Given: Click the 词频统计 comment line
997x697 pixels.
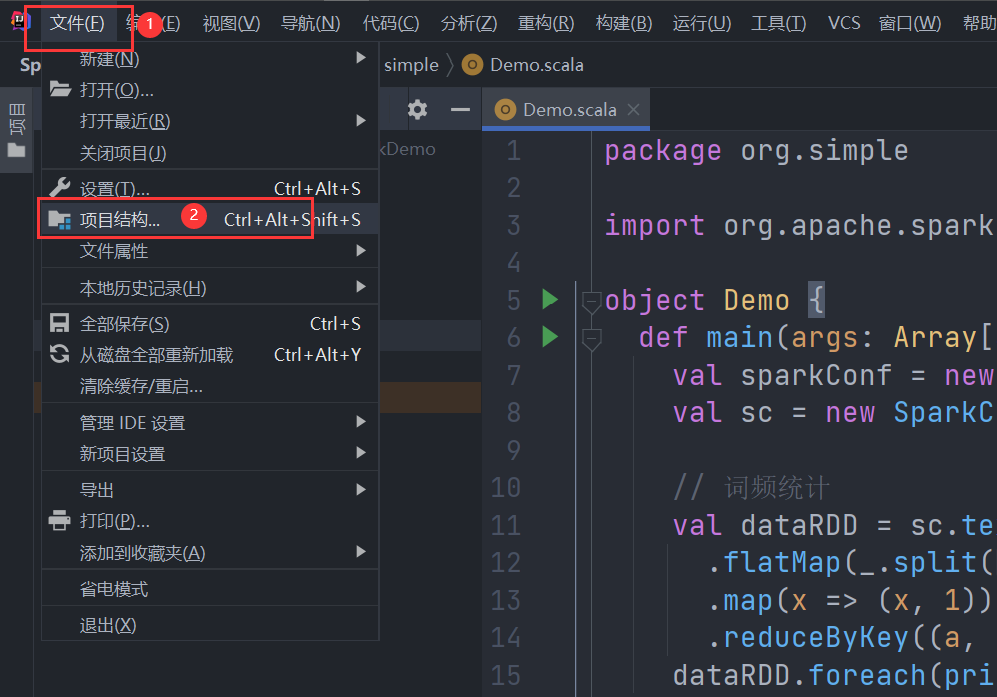Looking at the screenshot, I should click(752, 488).
